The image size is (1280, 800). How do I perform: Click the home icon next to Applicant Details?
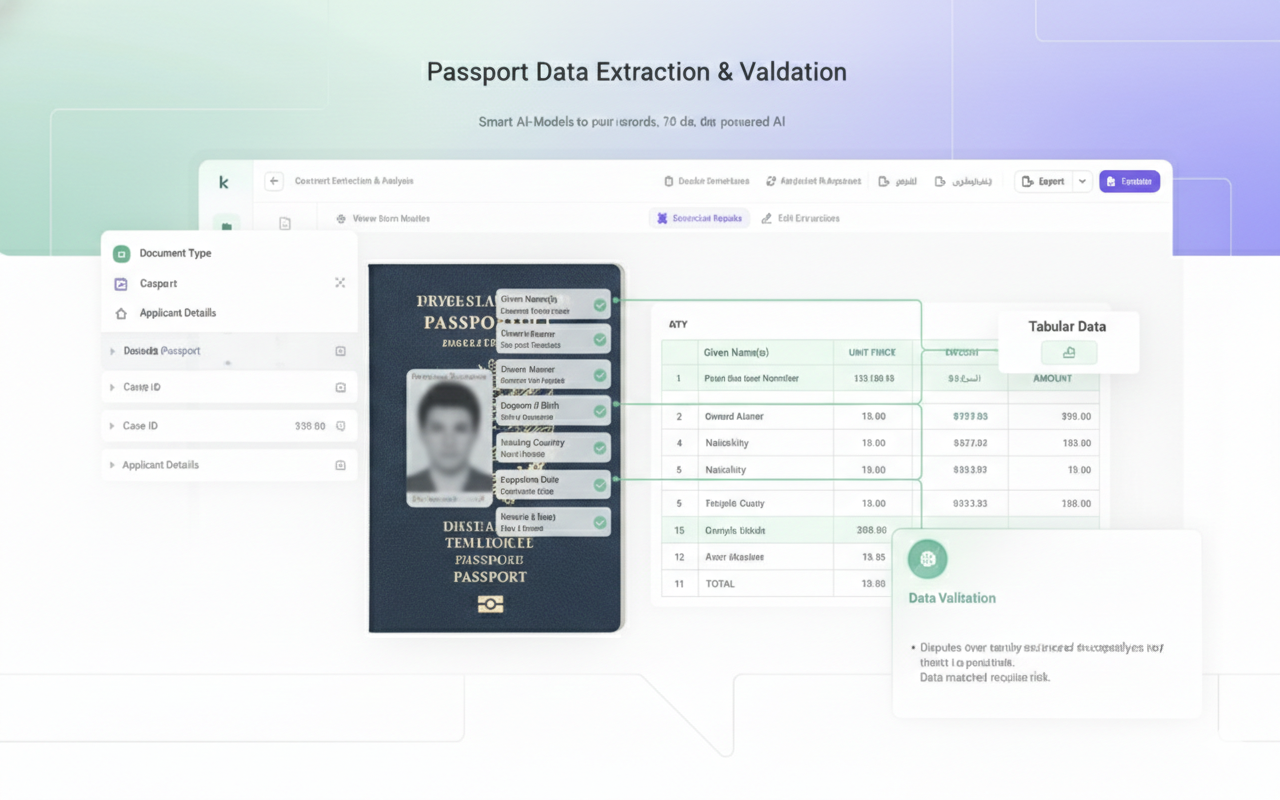122,313
